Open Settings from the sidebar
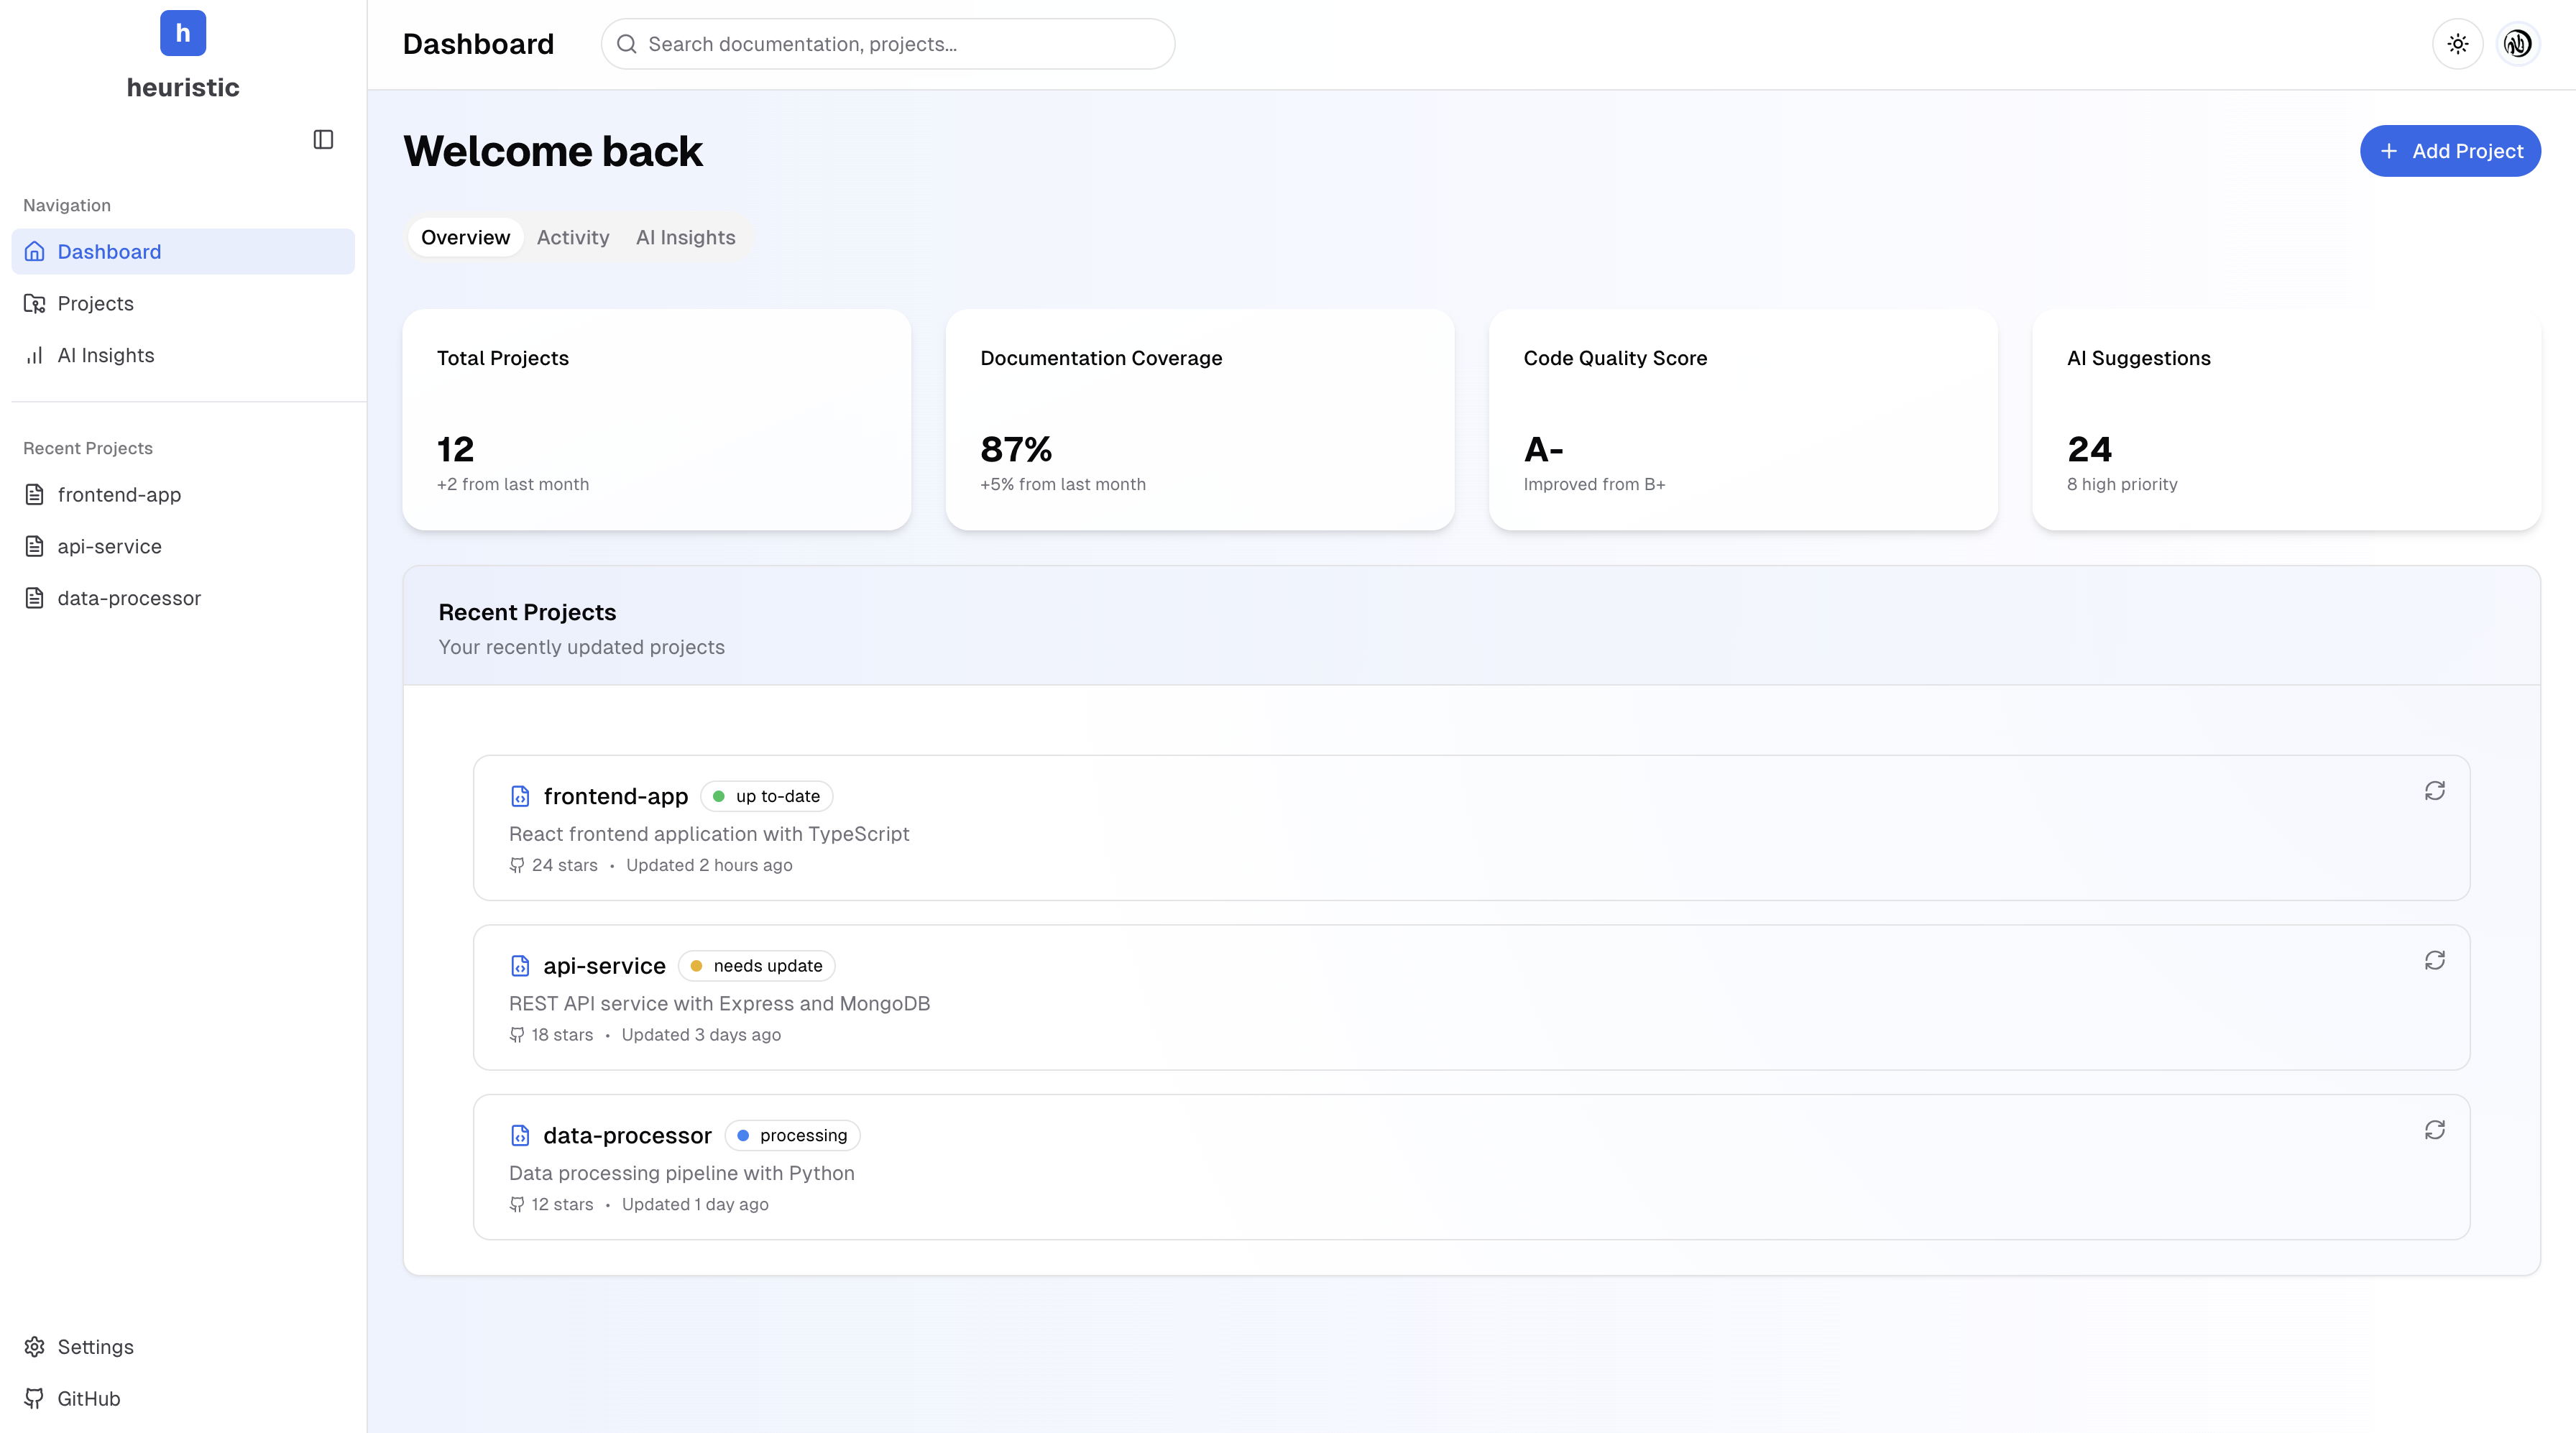 (x=95, y=1346)
